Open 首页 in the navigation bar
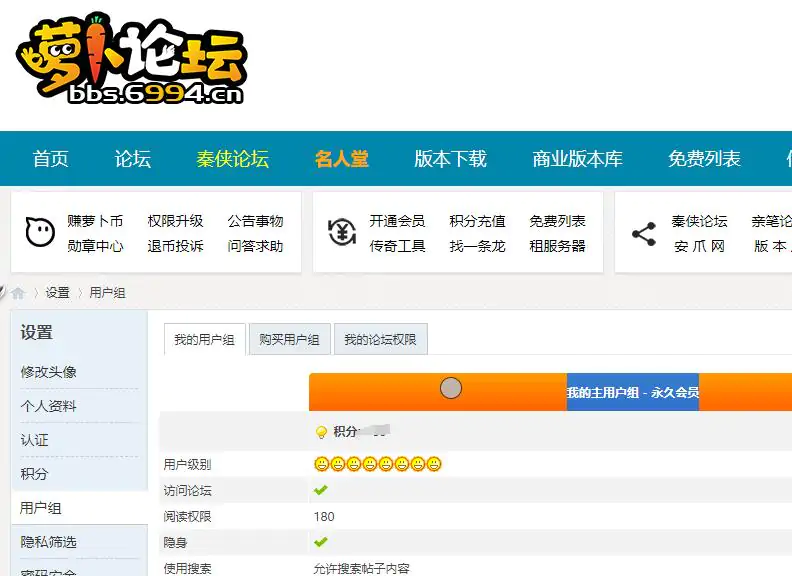The height and width of the screenshot is (576, 792). (x=51, y=159)
